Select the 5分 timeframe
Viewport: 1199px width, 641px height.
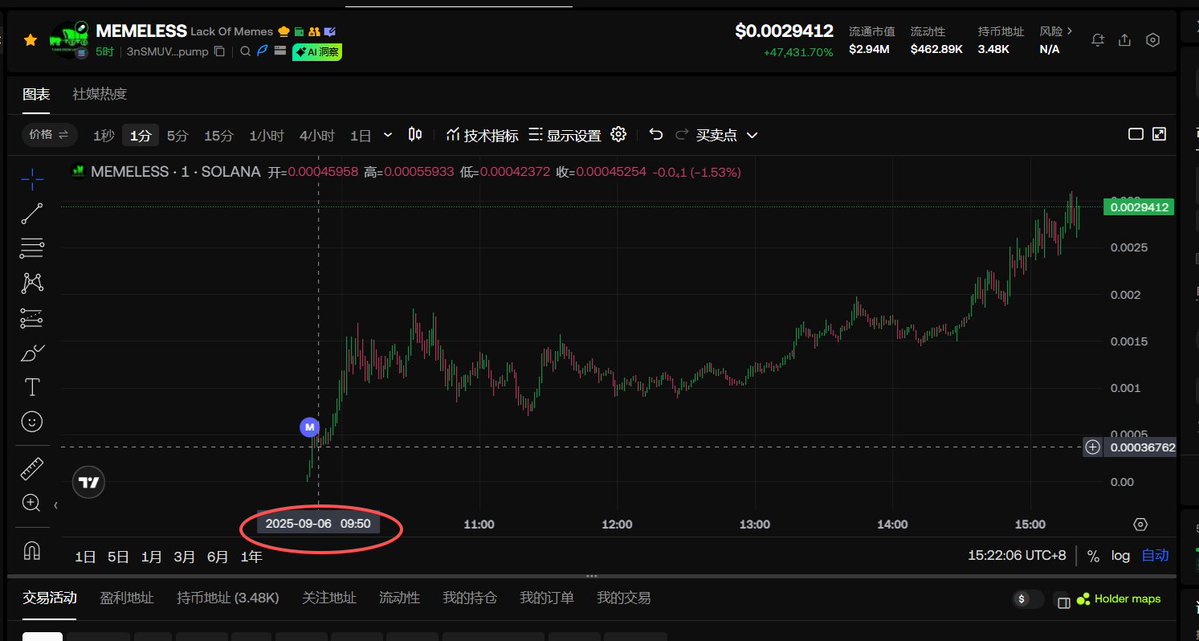(177, 135)
